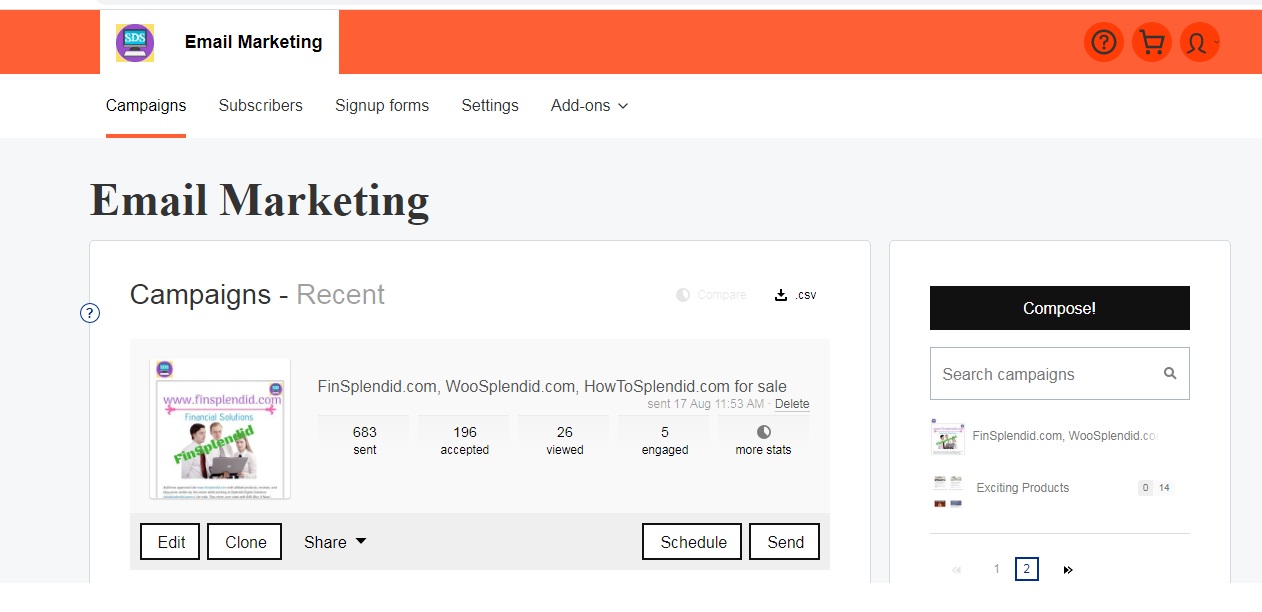Open the FinSplendid campaign thumbnail preview

(220, 429)
